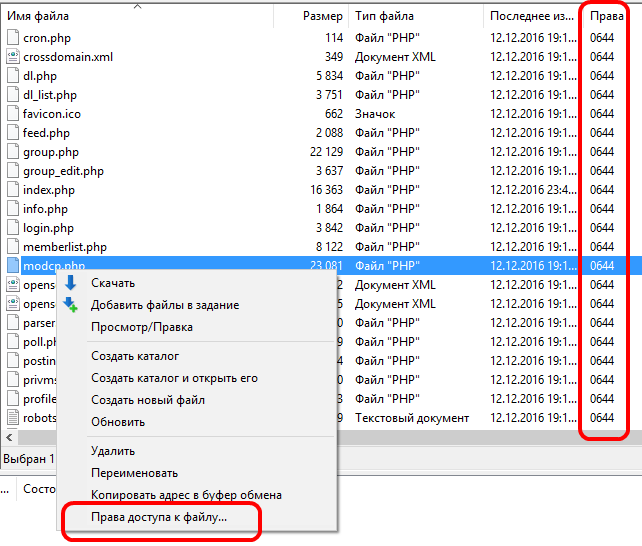The image size is (642, 546).
Task: Select the index.php file icon
Action: pos(13,190)
